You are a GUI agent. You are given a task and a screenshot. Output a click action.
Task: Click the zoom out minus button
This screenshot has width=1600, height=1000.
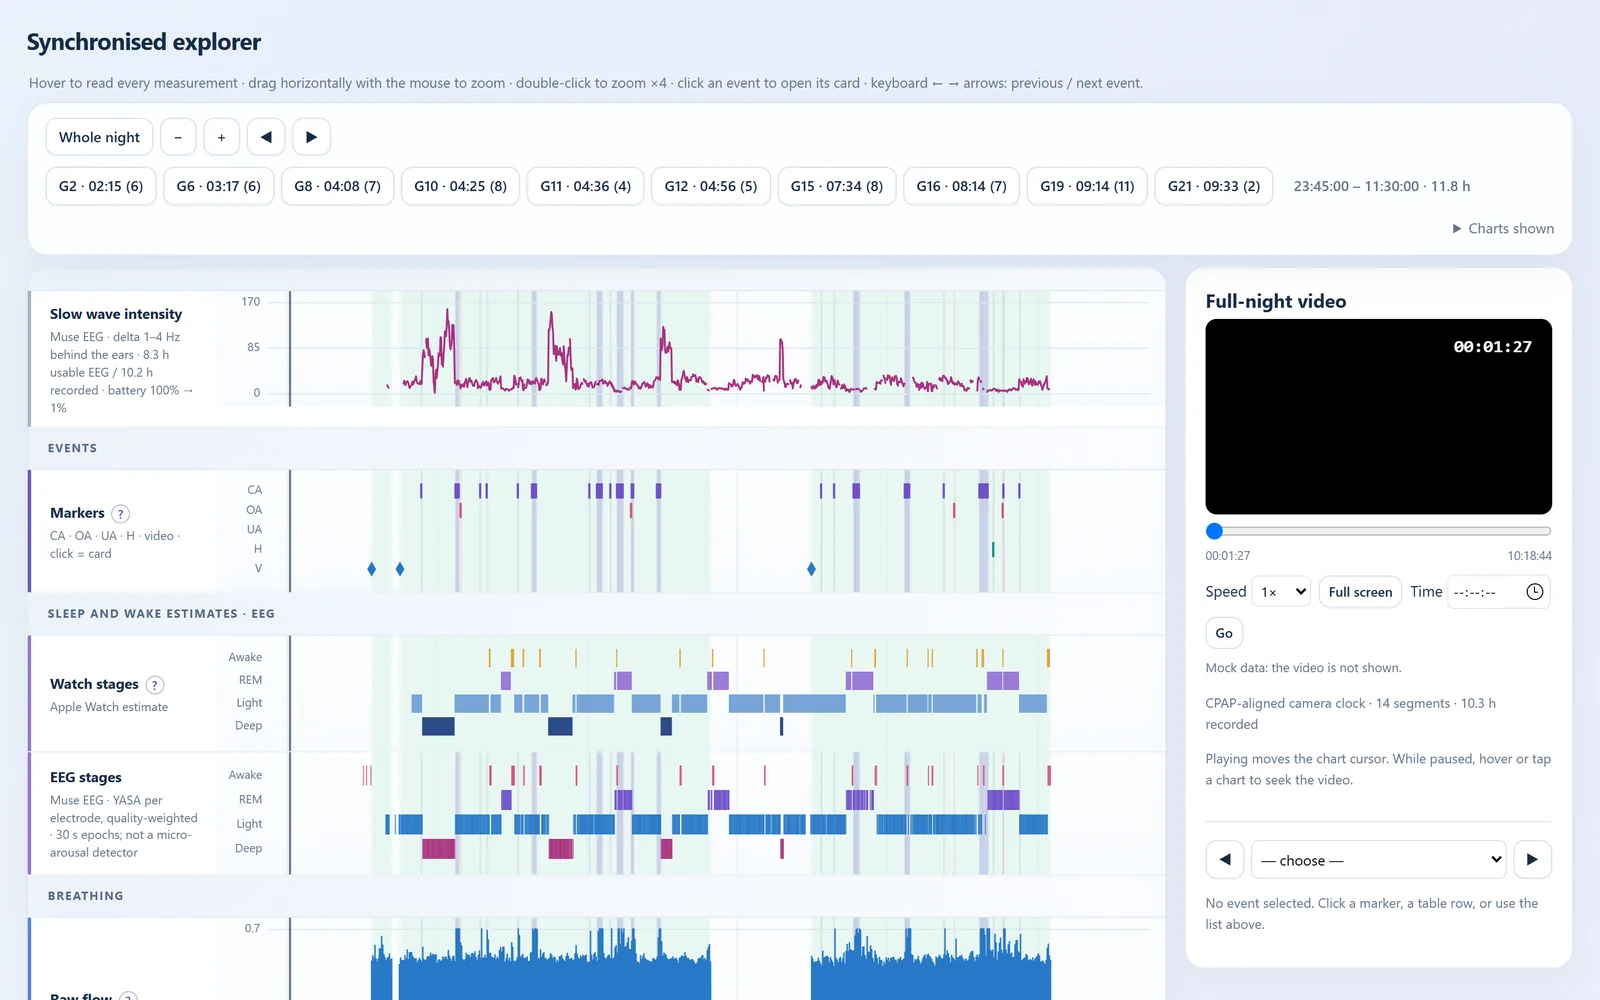tap(178, 137)
